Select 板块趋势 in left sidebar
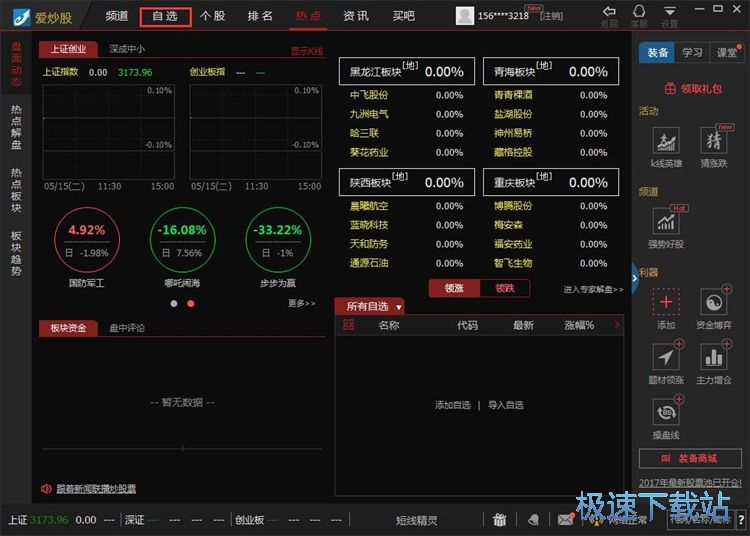The width and height of the screenshot is (750, 536). 16,253
